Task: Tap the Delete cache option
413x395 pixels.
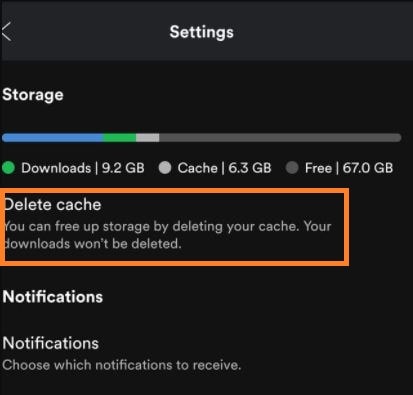Action: coord(173,227)
